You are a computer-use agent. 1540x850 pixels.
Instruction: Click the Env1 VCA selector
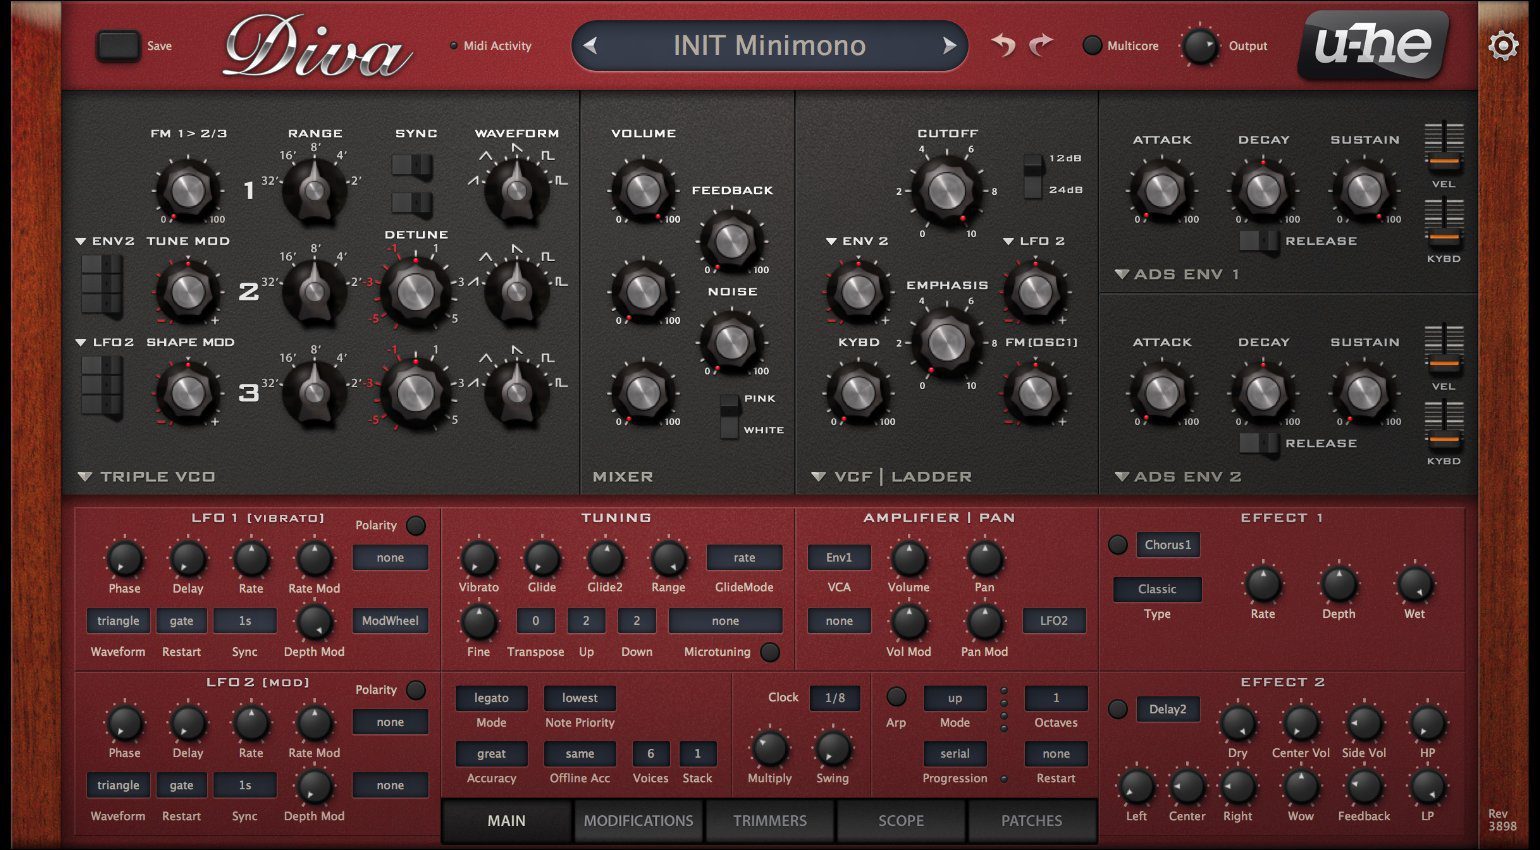tap(839, 558)
